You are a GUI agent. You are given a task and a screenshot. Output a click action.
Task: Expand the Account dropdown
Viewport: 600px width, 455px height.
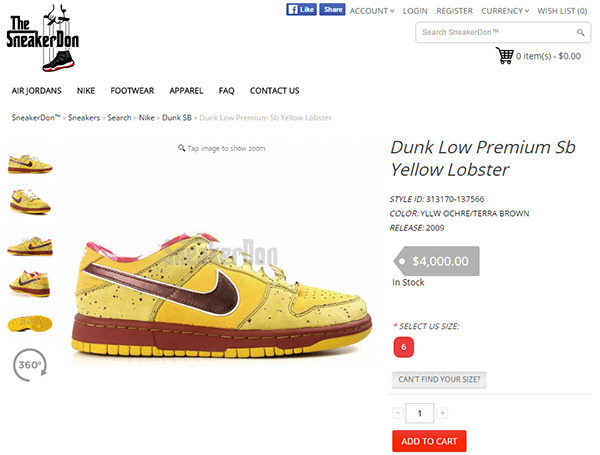click(x=372, y=11)
